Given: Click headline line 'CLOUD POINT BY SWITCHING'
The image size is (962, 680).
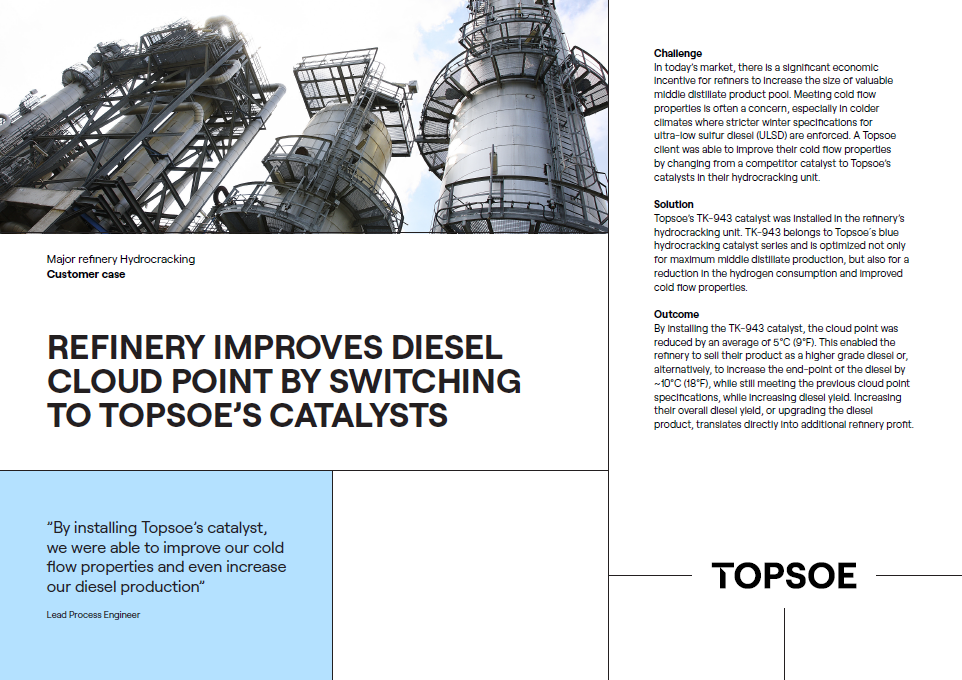Looking at the screenshot, I should (x=284, y=381).
